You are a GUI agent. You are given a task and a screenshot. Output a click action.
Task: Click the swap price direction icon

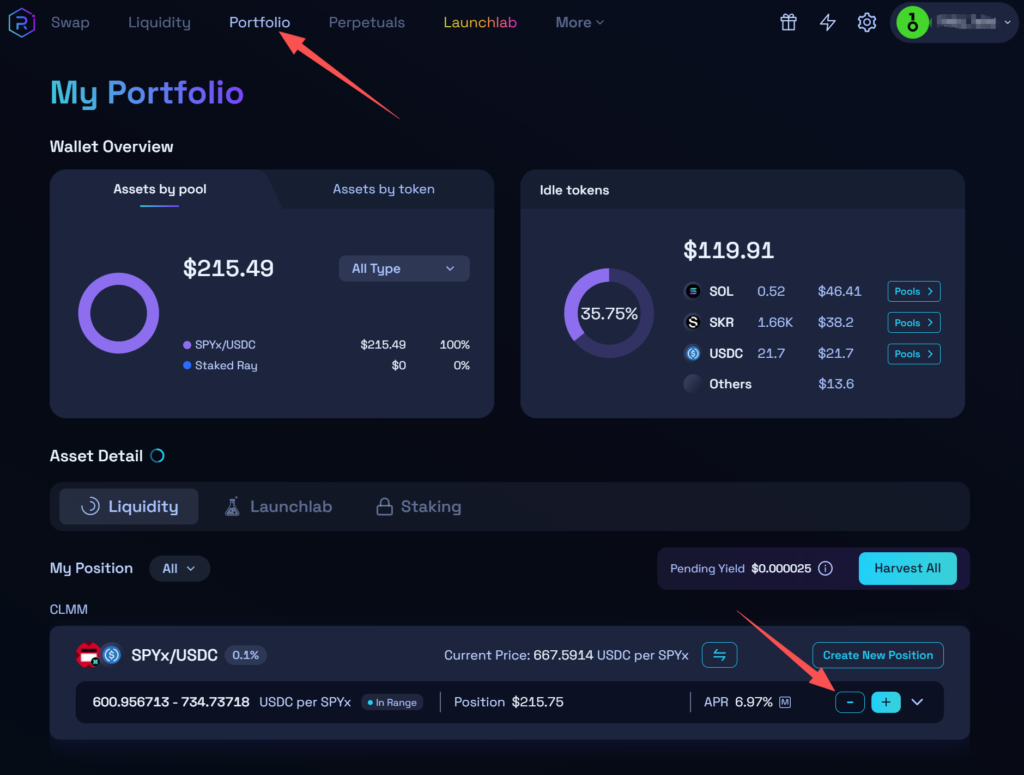tap(719, 655)
